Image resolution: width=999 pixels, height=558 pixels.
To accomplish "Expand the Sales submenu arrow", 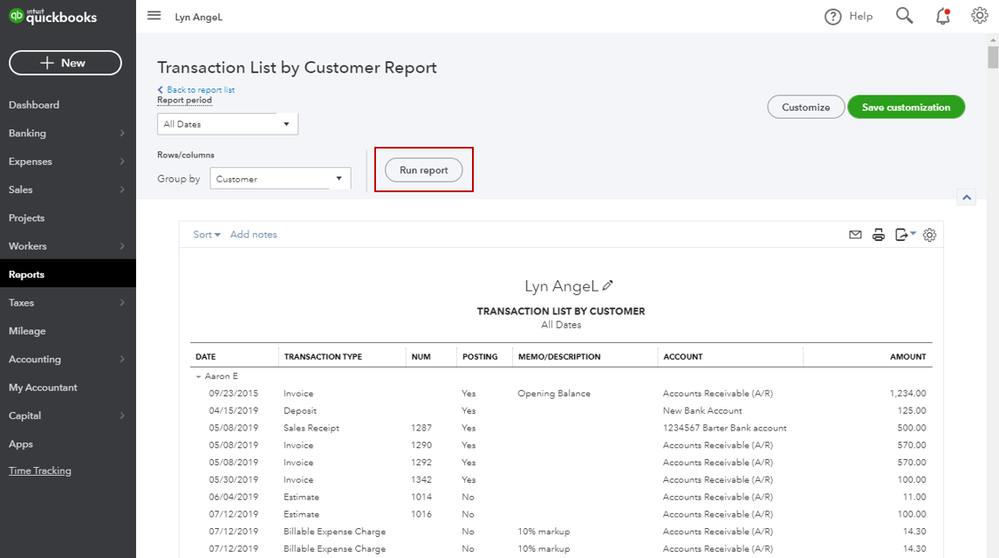I will 122,189.
